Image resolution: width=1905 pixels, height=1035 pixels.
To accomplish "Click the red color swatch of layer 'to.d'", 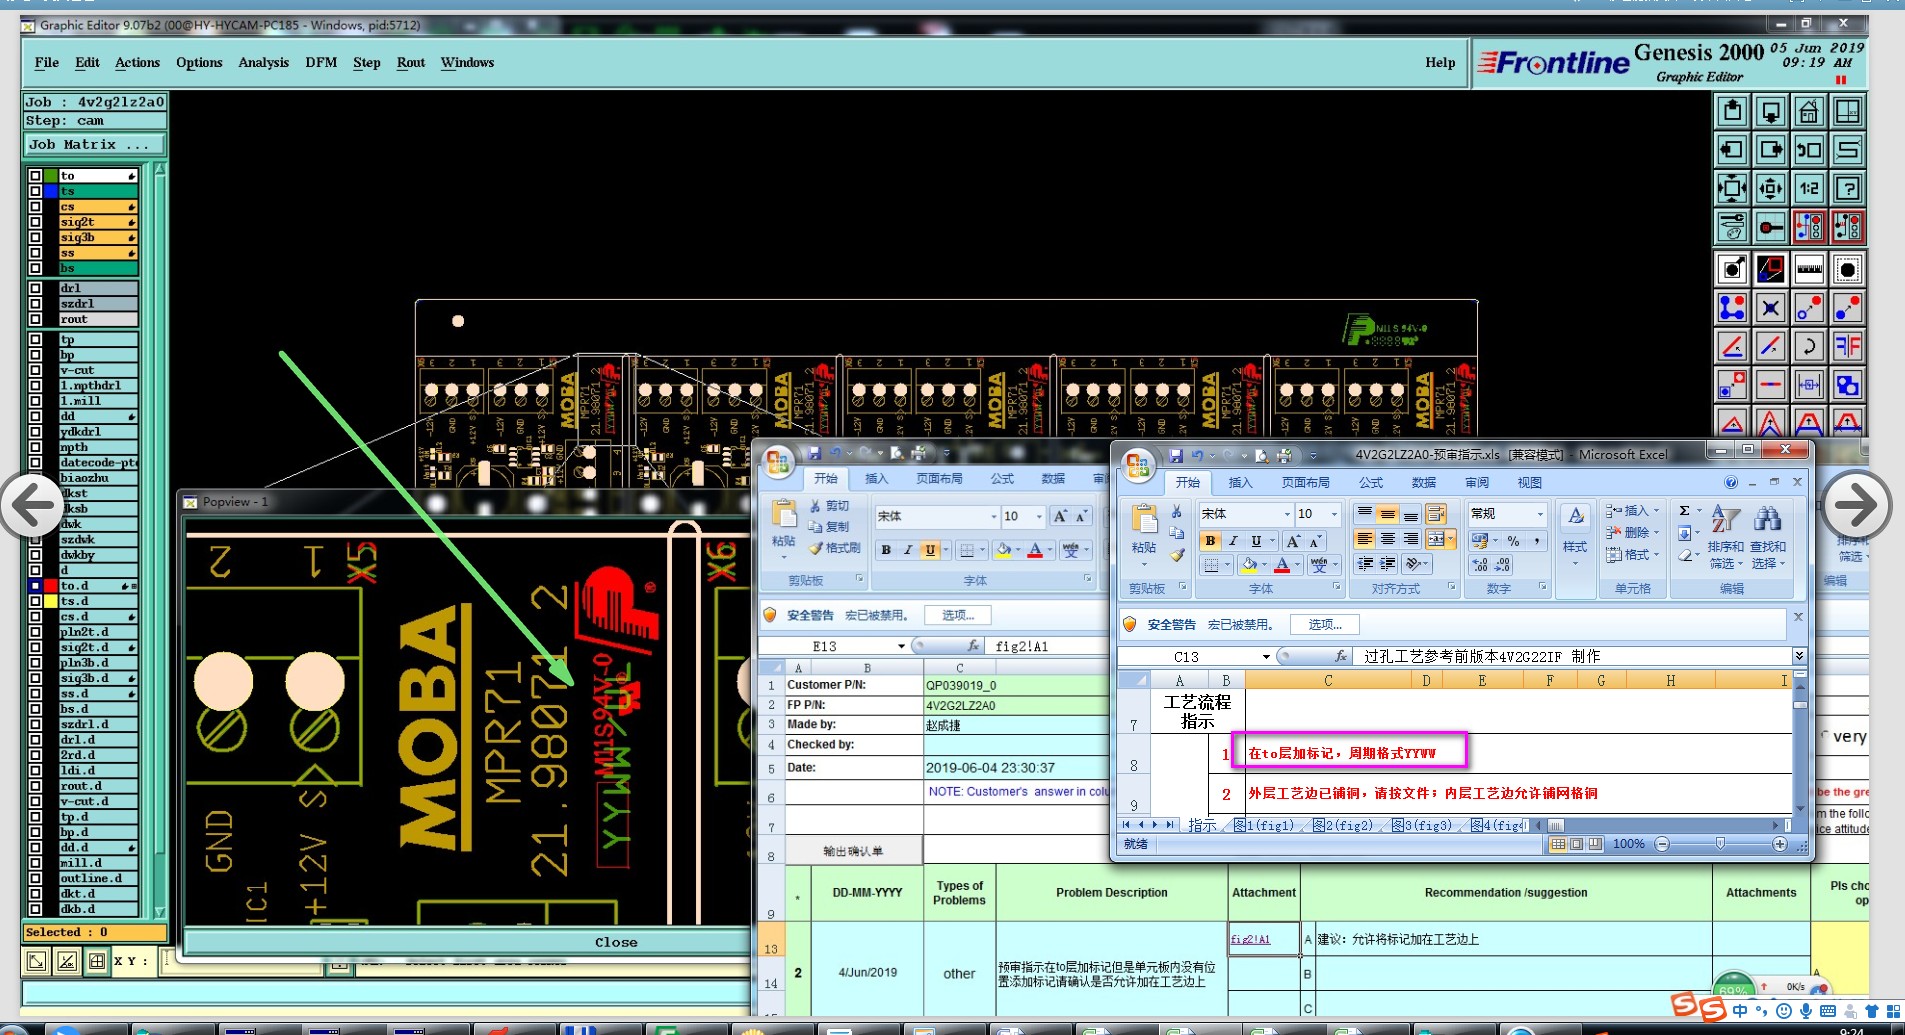I will click(51, 586).
